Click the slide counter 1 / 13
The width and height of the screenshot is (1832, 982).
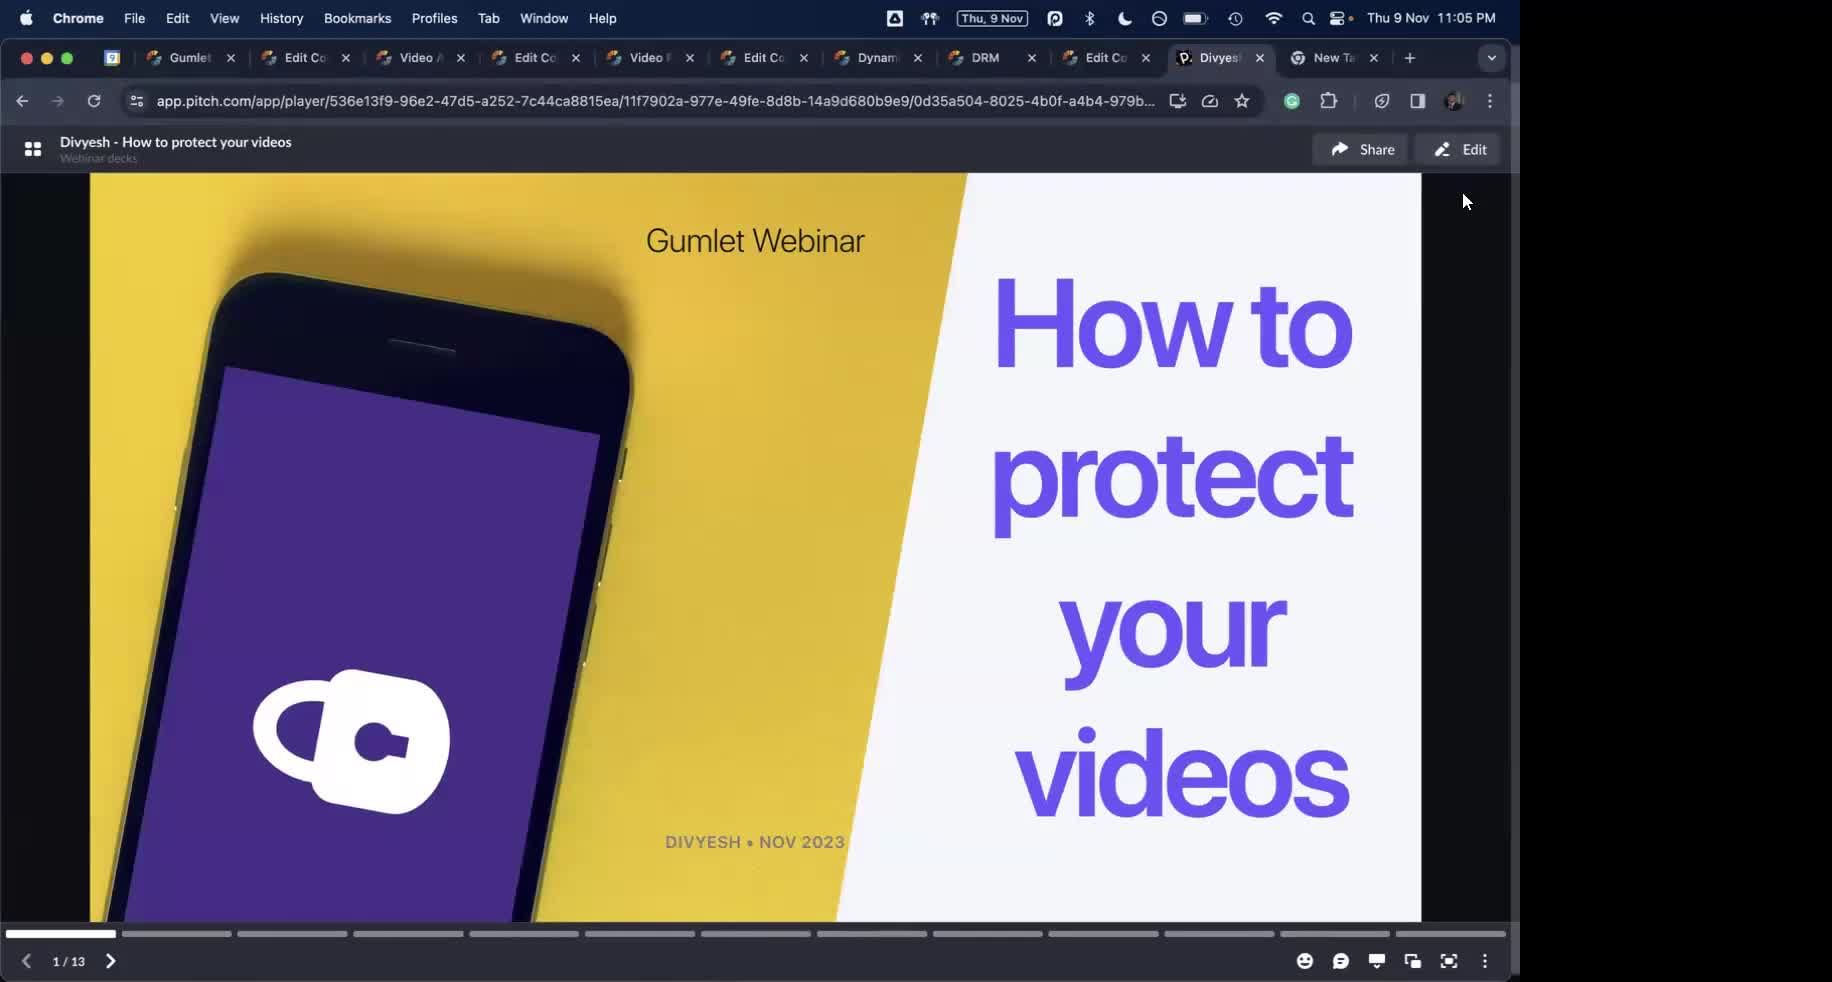coord(69,962)
